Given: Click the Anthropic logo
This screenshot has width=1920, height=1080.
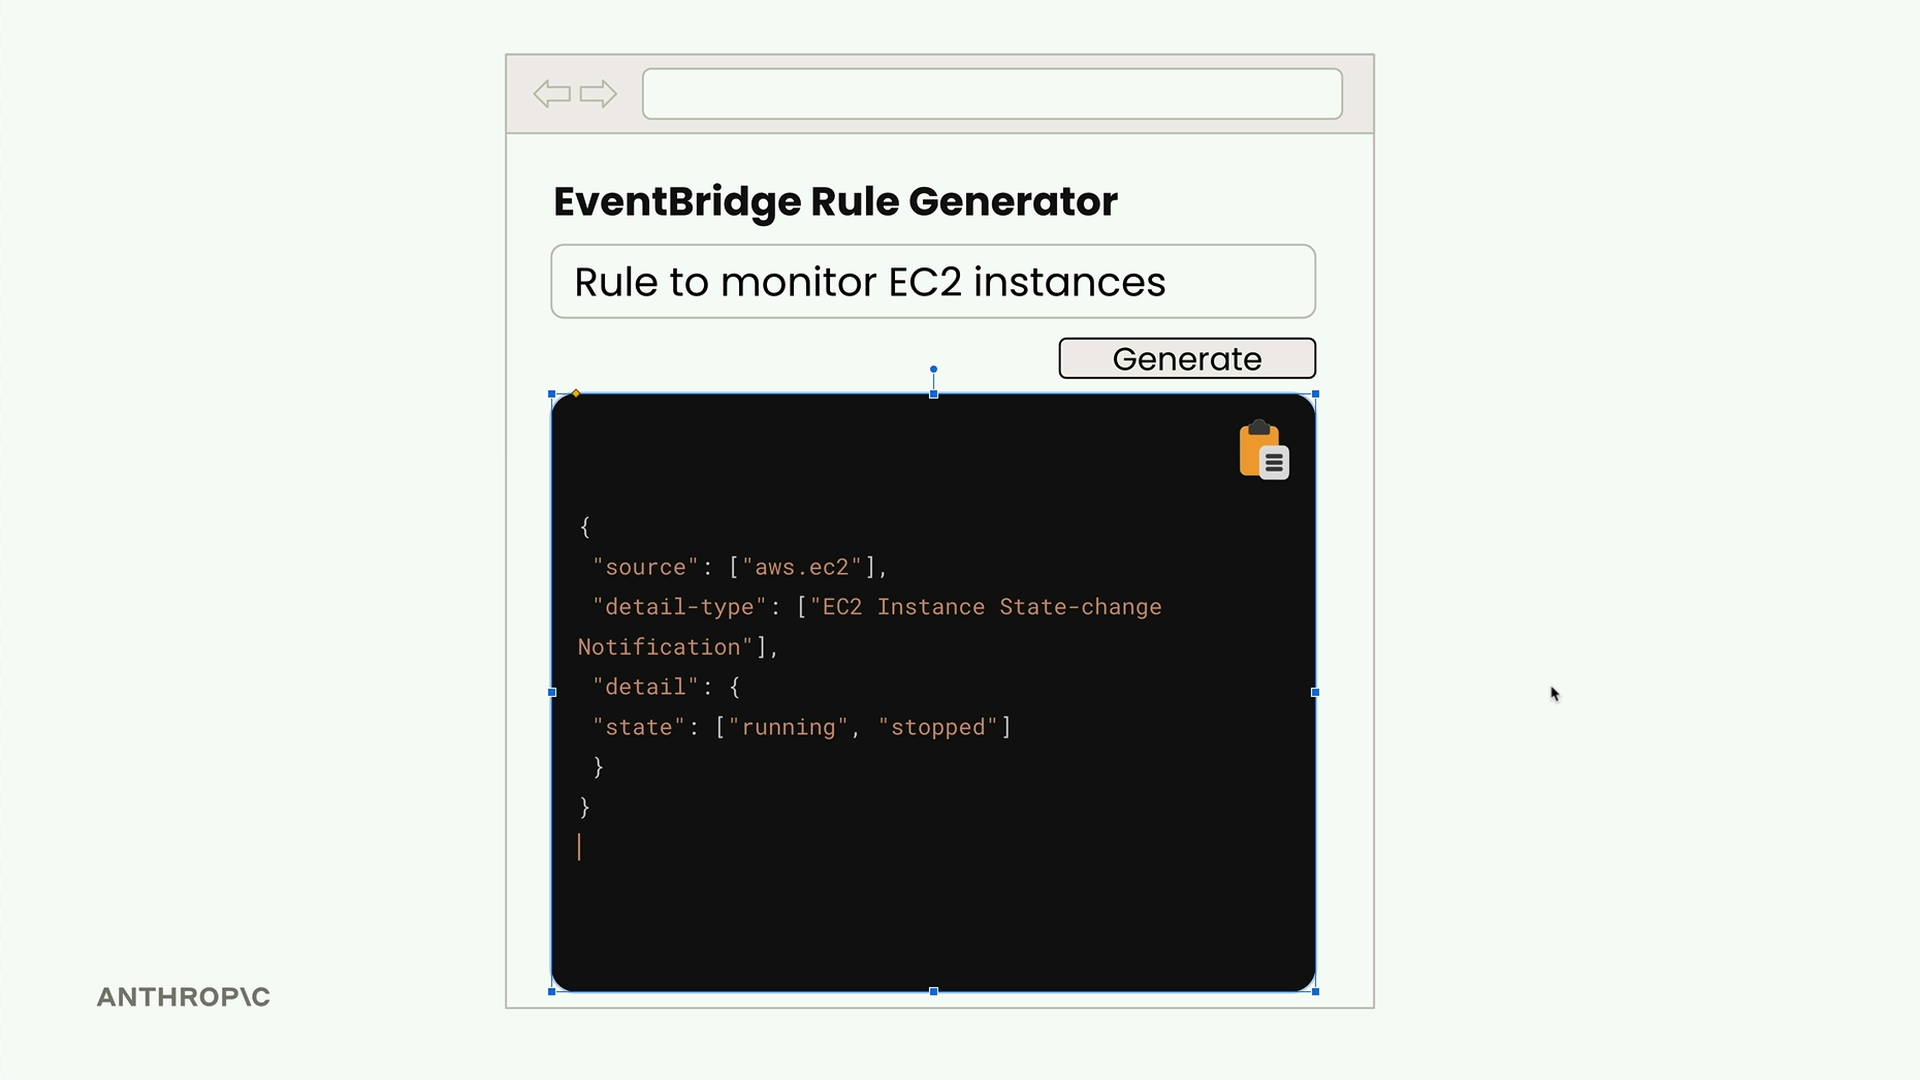Looking at the screenshot, I should 183,997.
